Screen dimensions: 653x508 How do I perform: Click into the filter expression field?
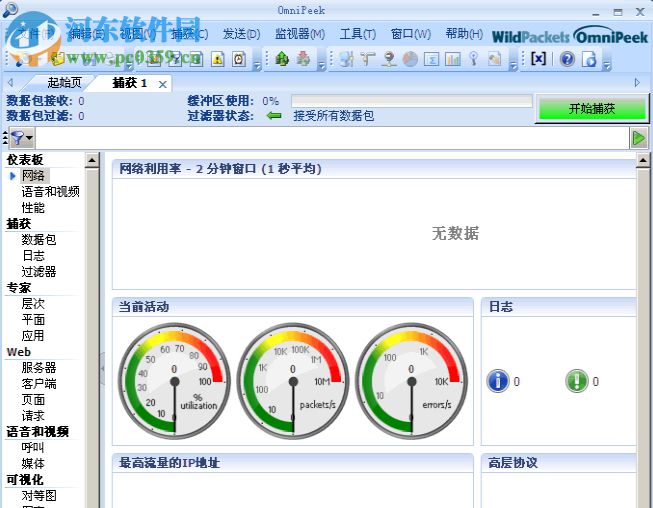pos(332,138)
